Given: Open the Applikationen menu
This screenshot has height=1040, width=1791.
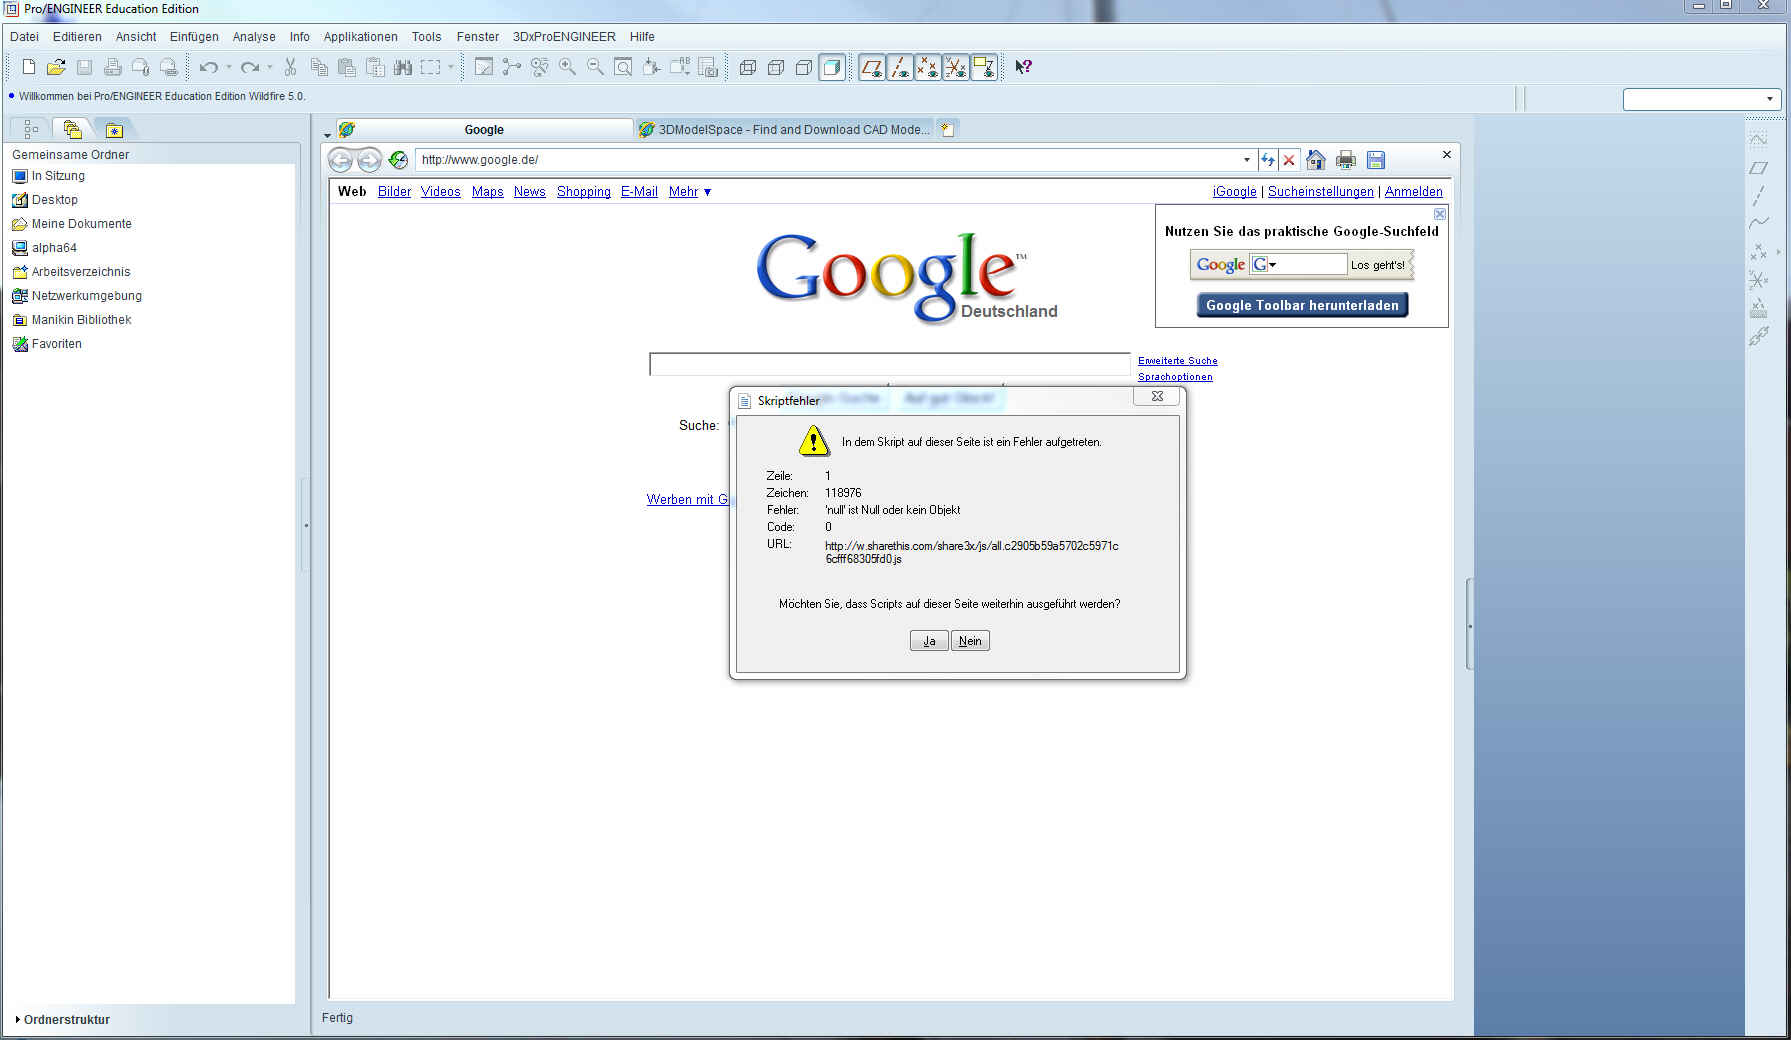Looking at the screenshot, I should point(360,37).
